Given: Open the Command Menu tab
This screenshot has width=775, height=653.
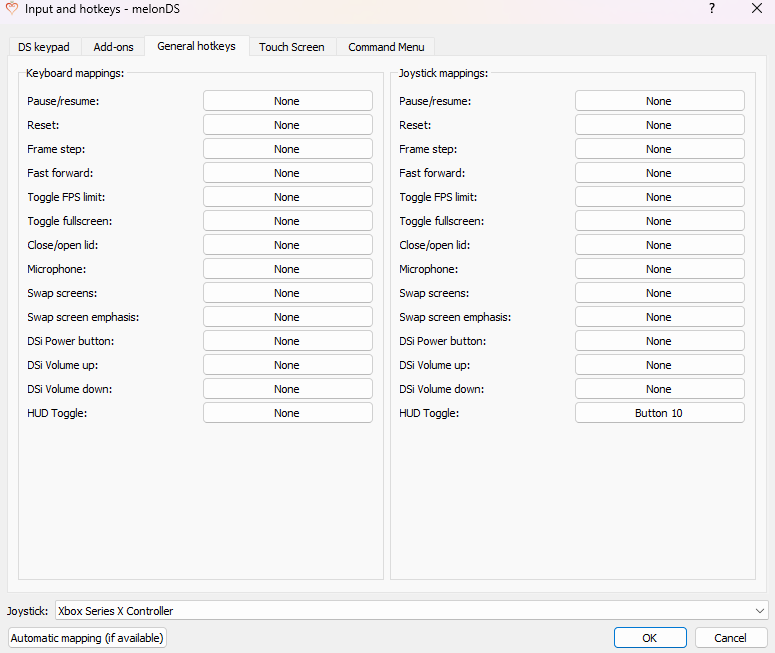Looking at the screenshot, I should (x=386, y=47).
